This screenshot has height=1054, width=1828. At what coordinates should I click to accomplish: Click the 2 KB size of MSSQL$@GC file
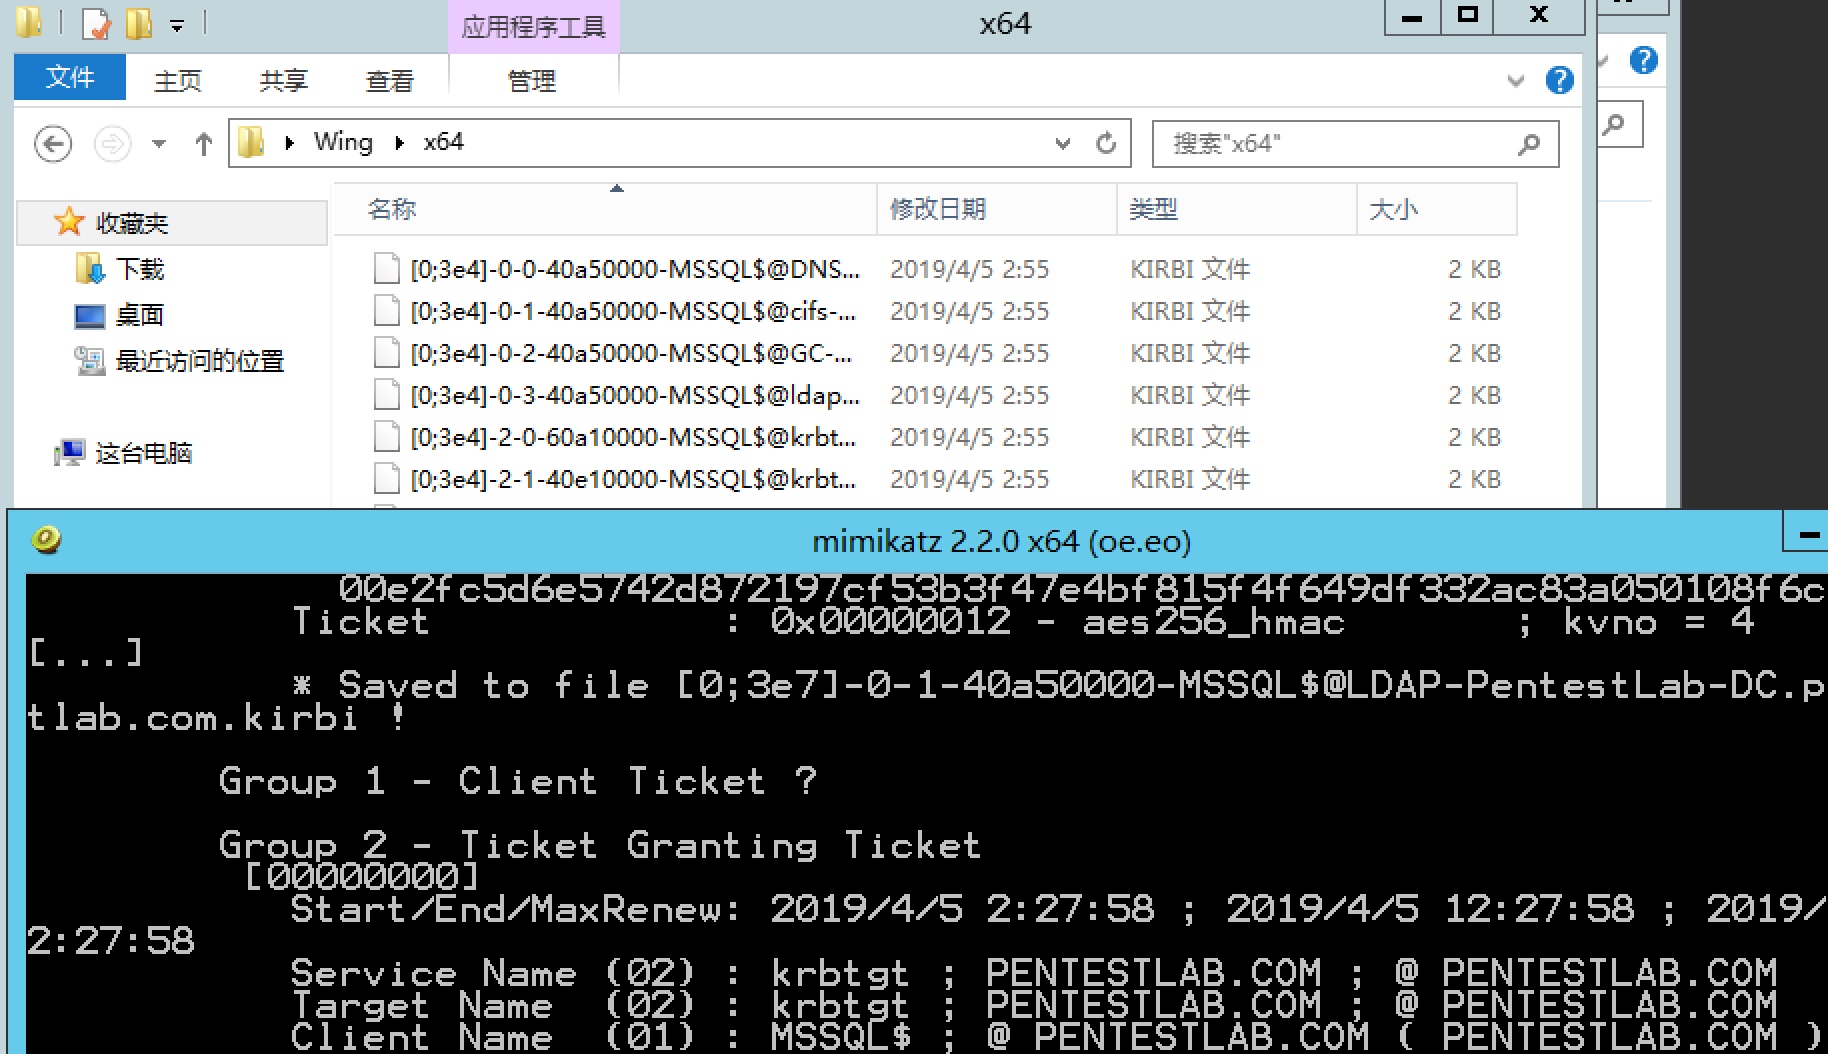coord(1475,353)
